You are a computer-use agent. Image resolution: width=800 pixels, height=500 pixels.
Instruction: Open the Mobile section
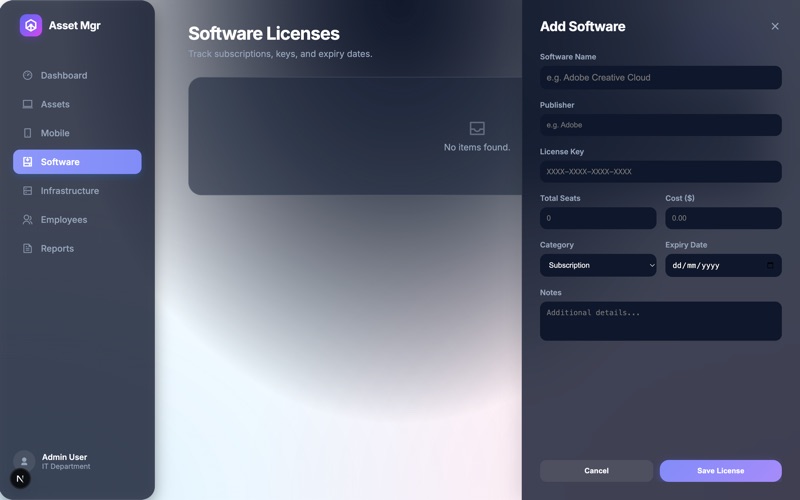tap(77, 133)
